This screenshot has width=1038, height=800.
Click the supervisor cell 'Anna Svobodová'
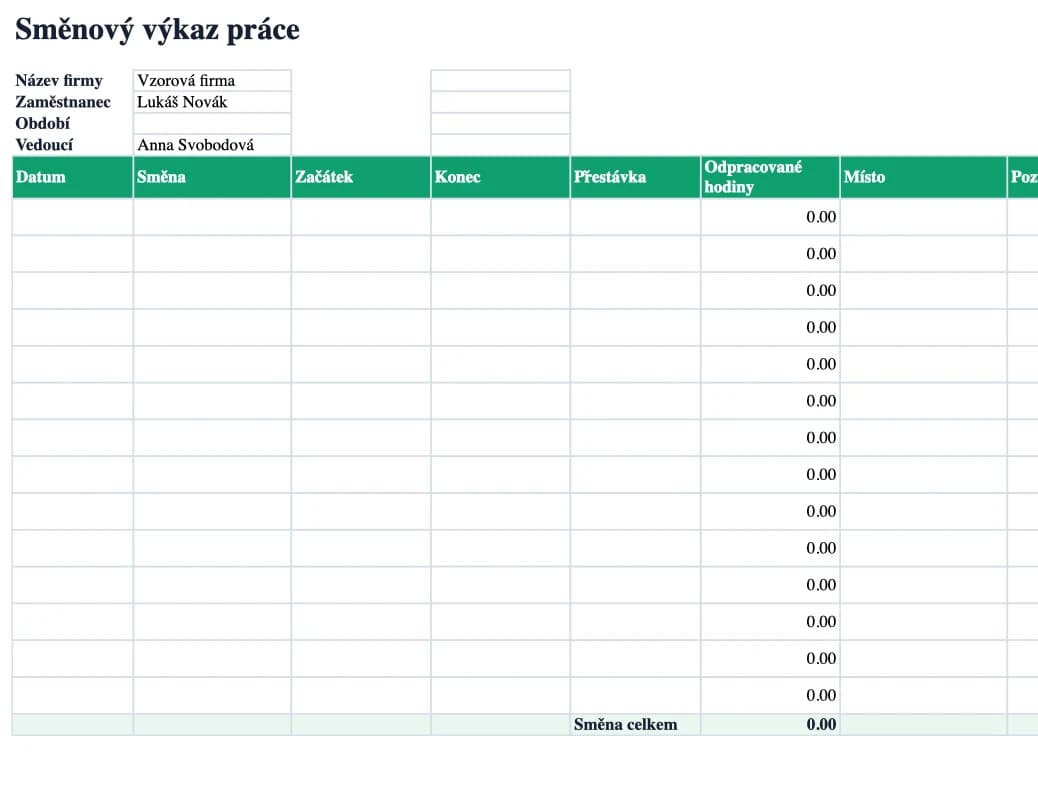click(x=212, y=145)
